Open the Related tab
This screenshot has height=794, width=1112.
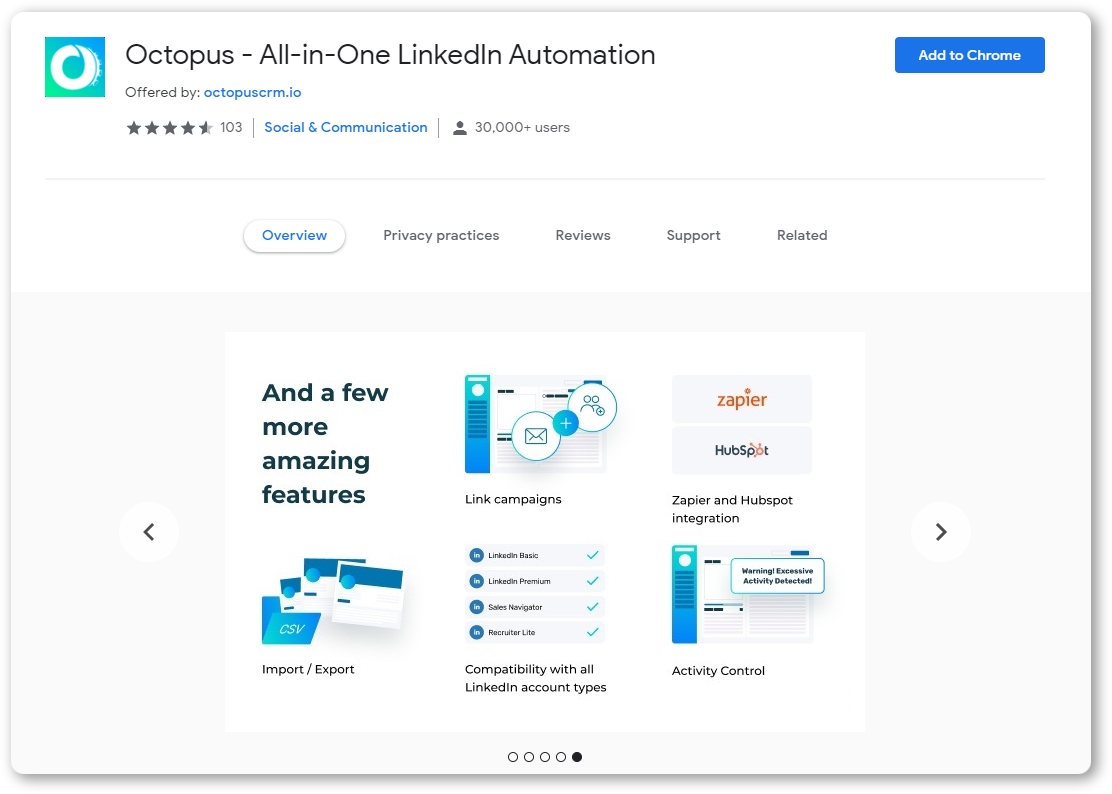click(x=802, y=235)
